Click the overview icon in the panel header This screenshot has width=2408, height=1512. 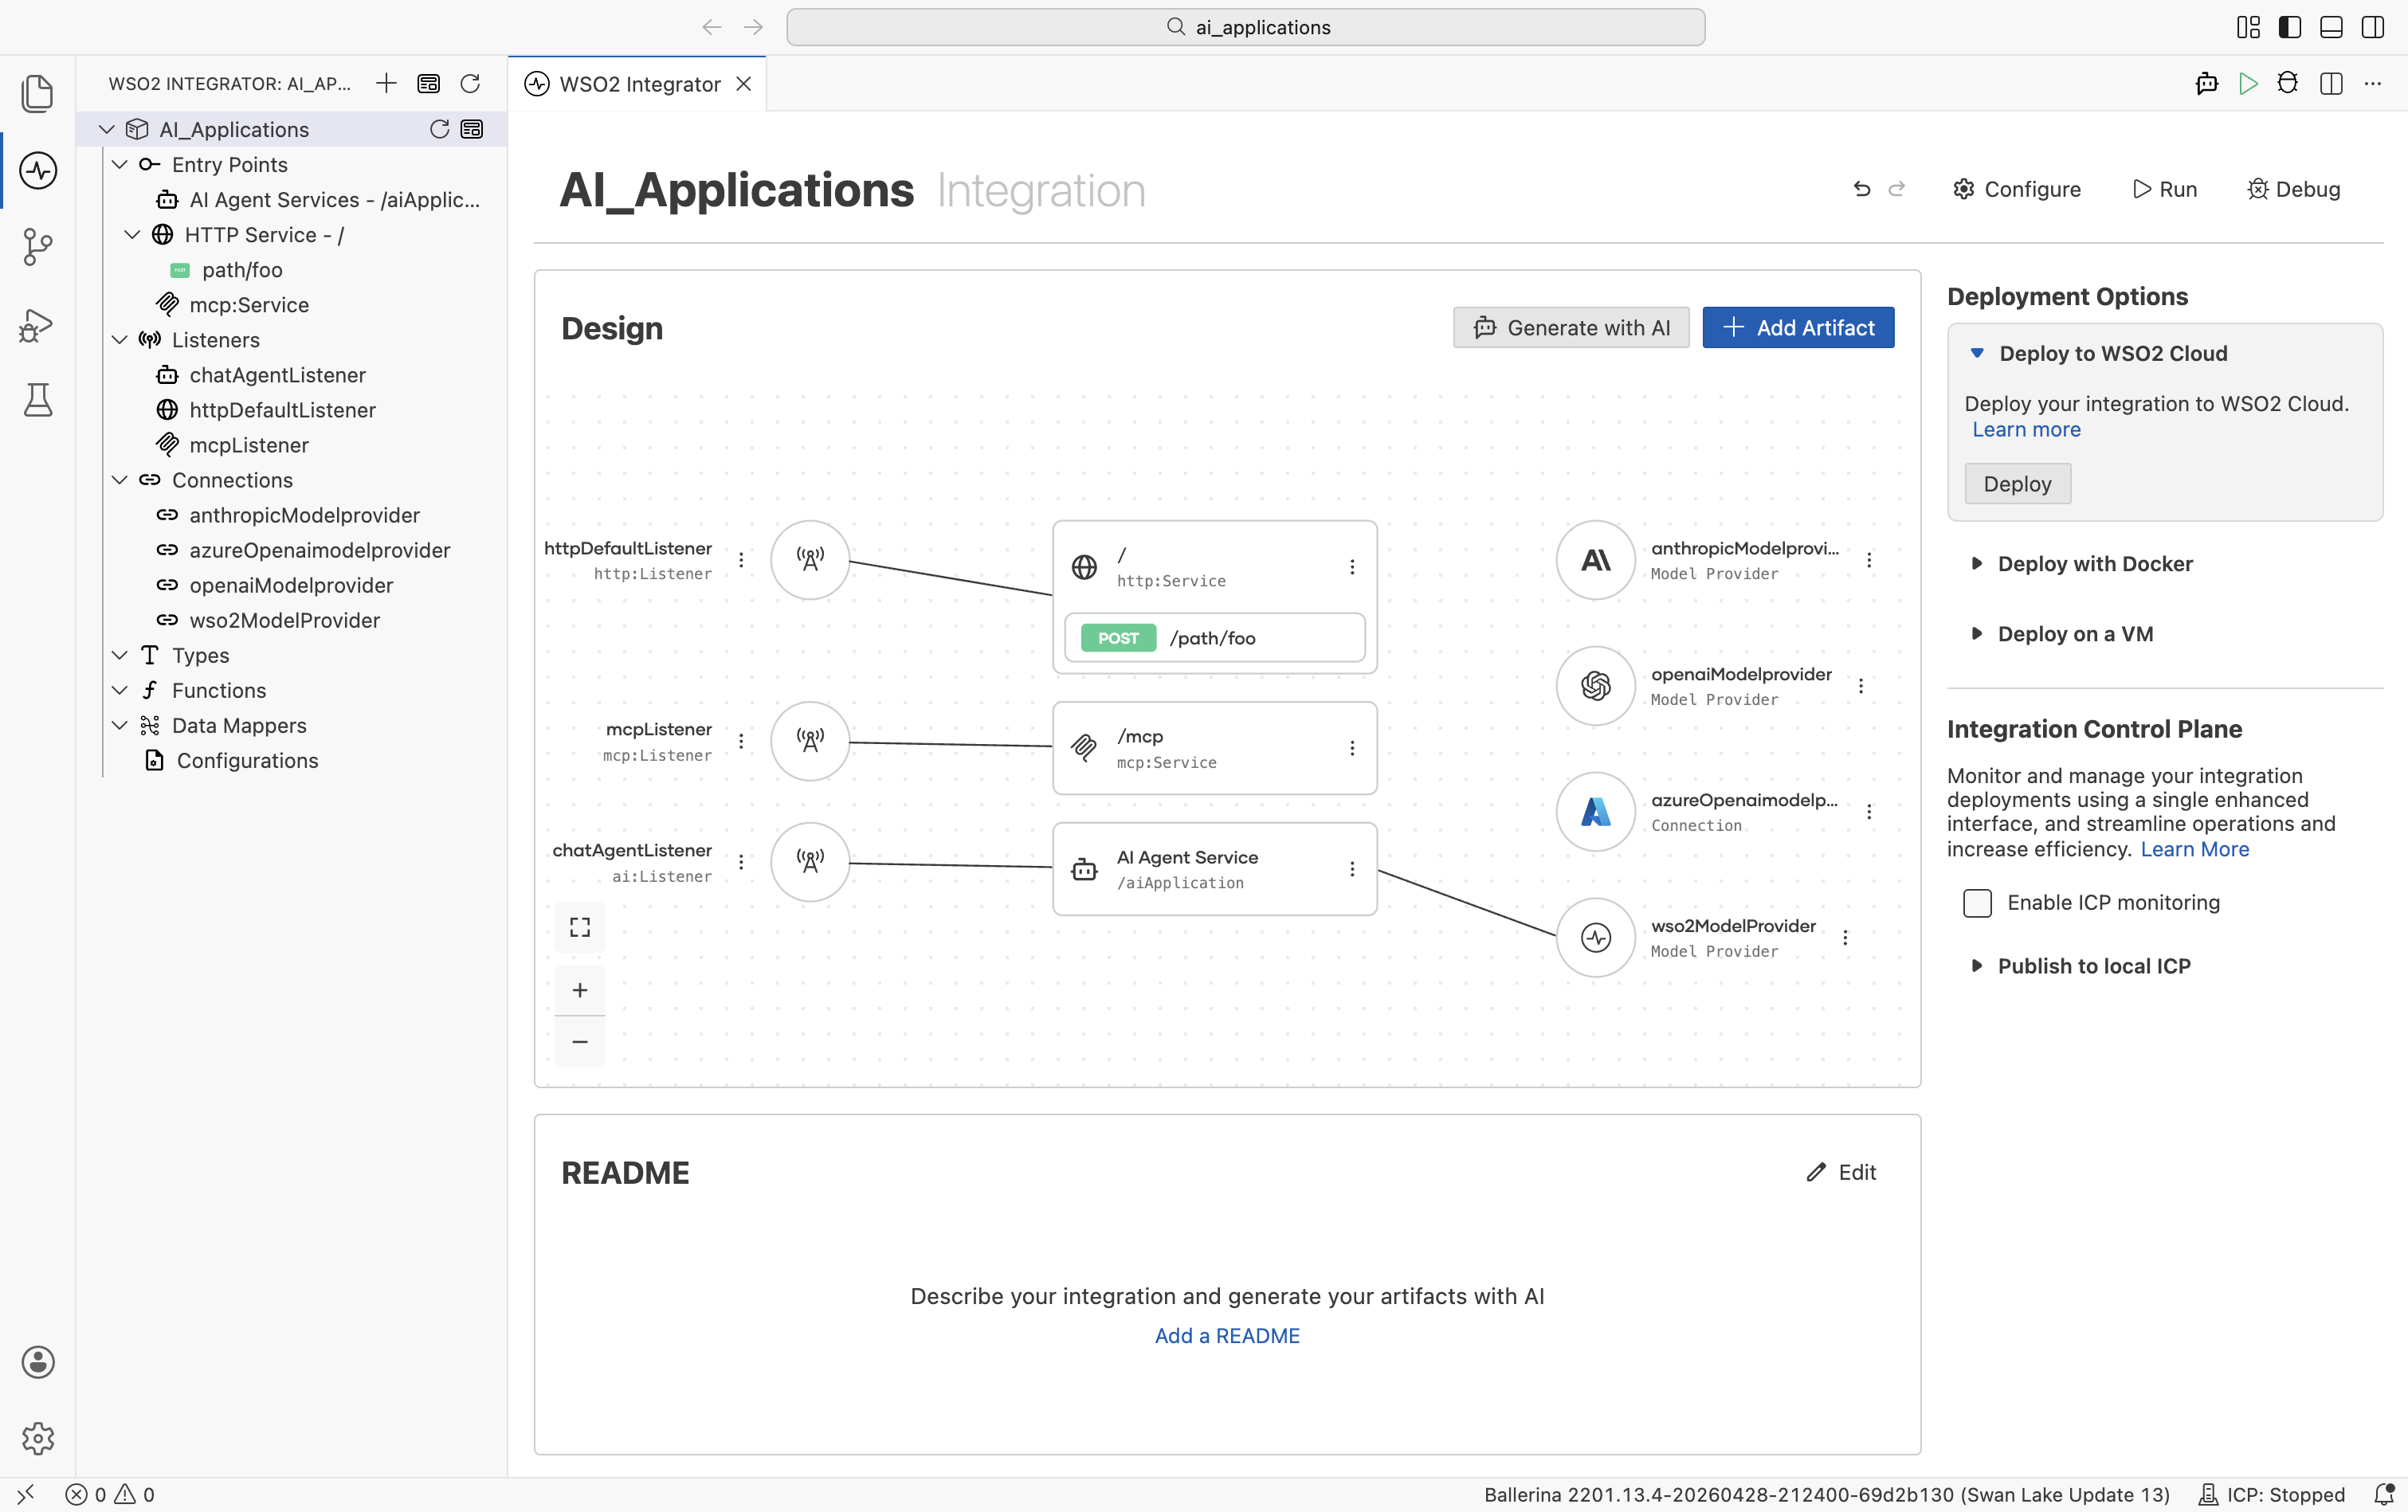click(428, 83)
